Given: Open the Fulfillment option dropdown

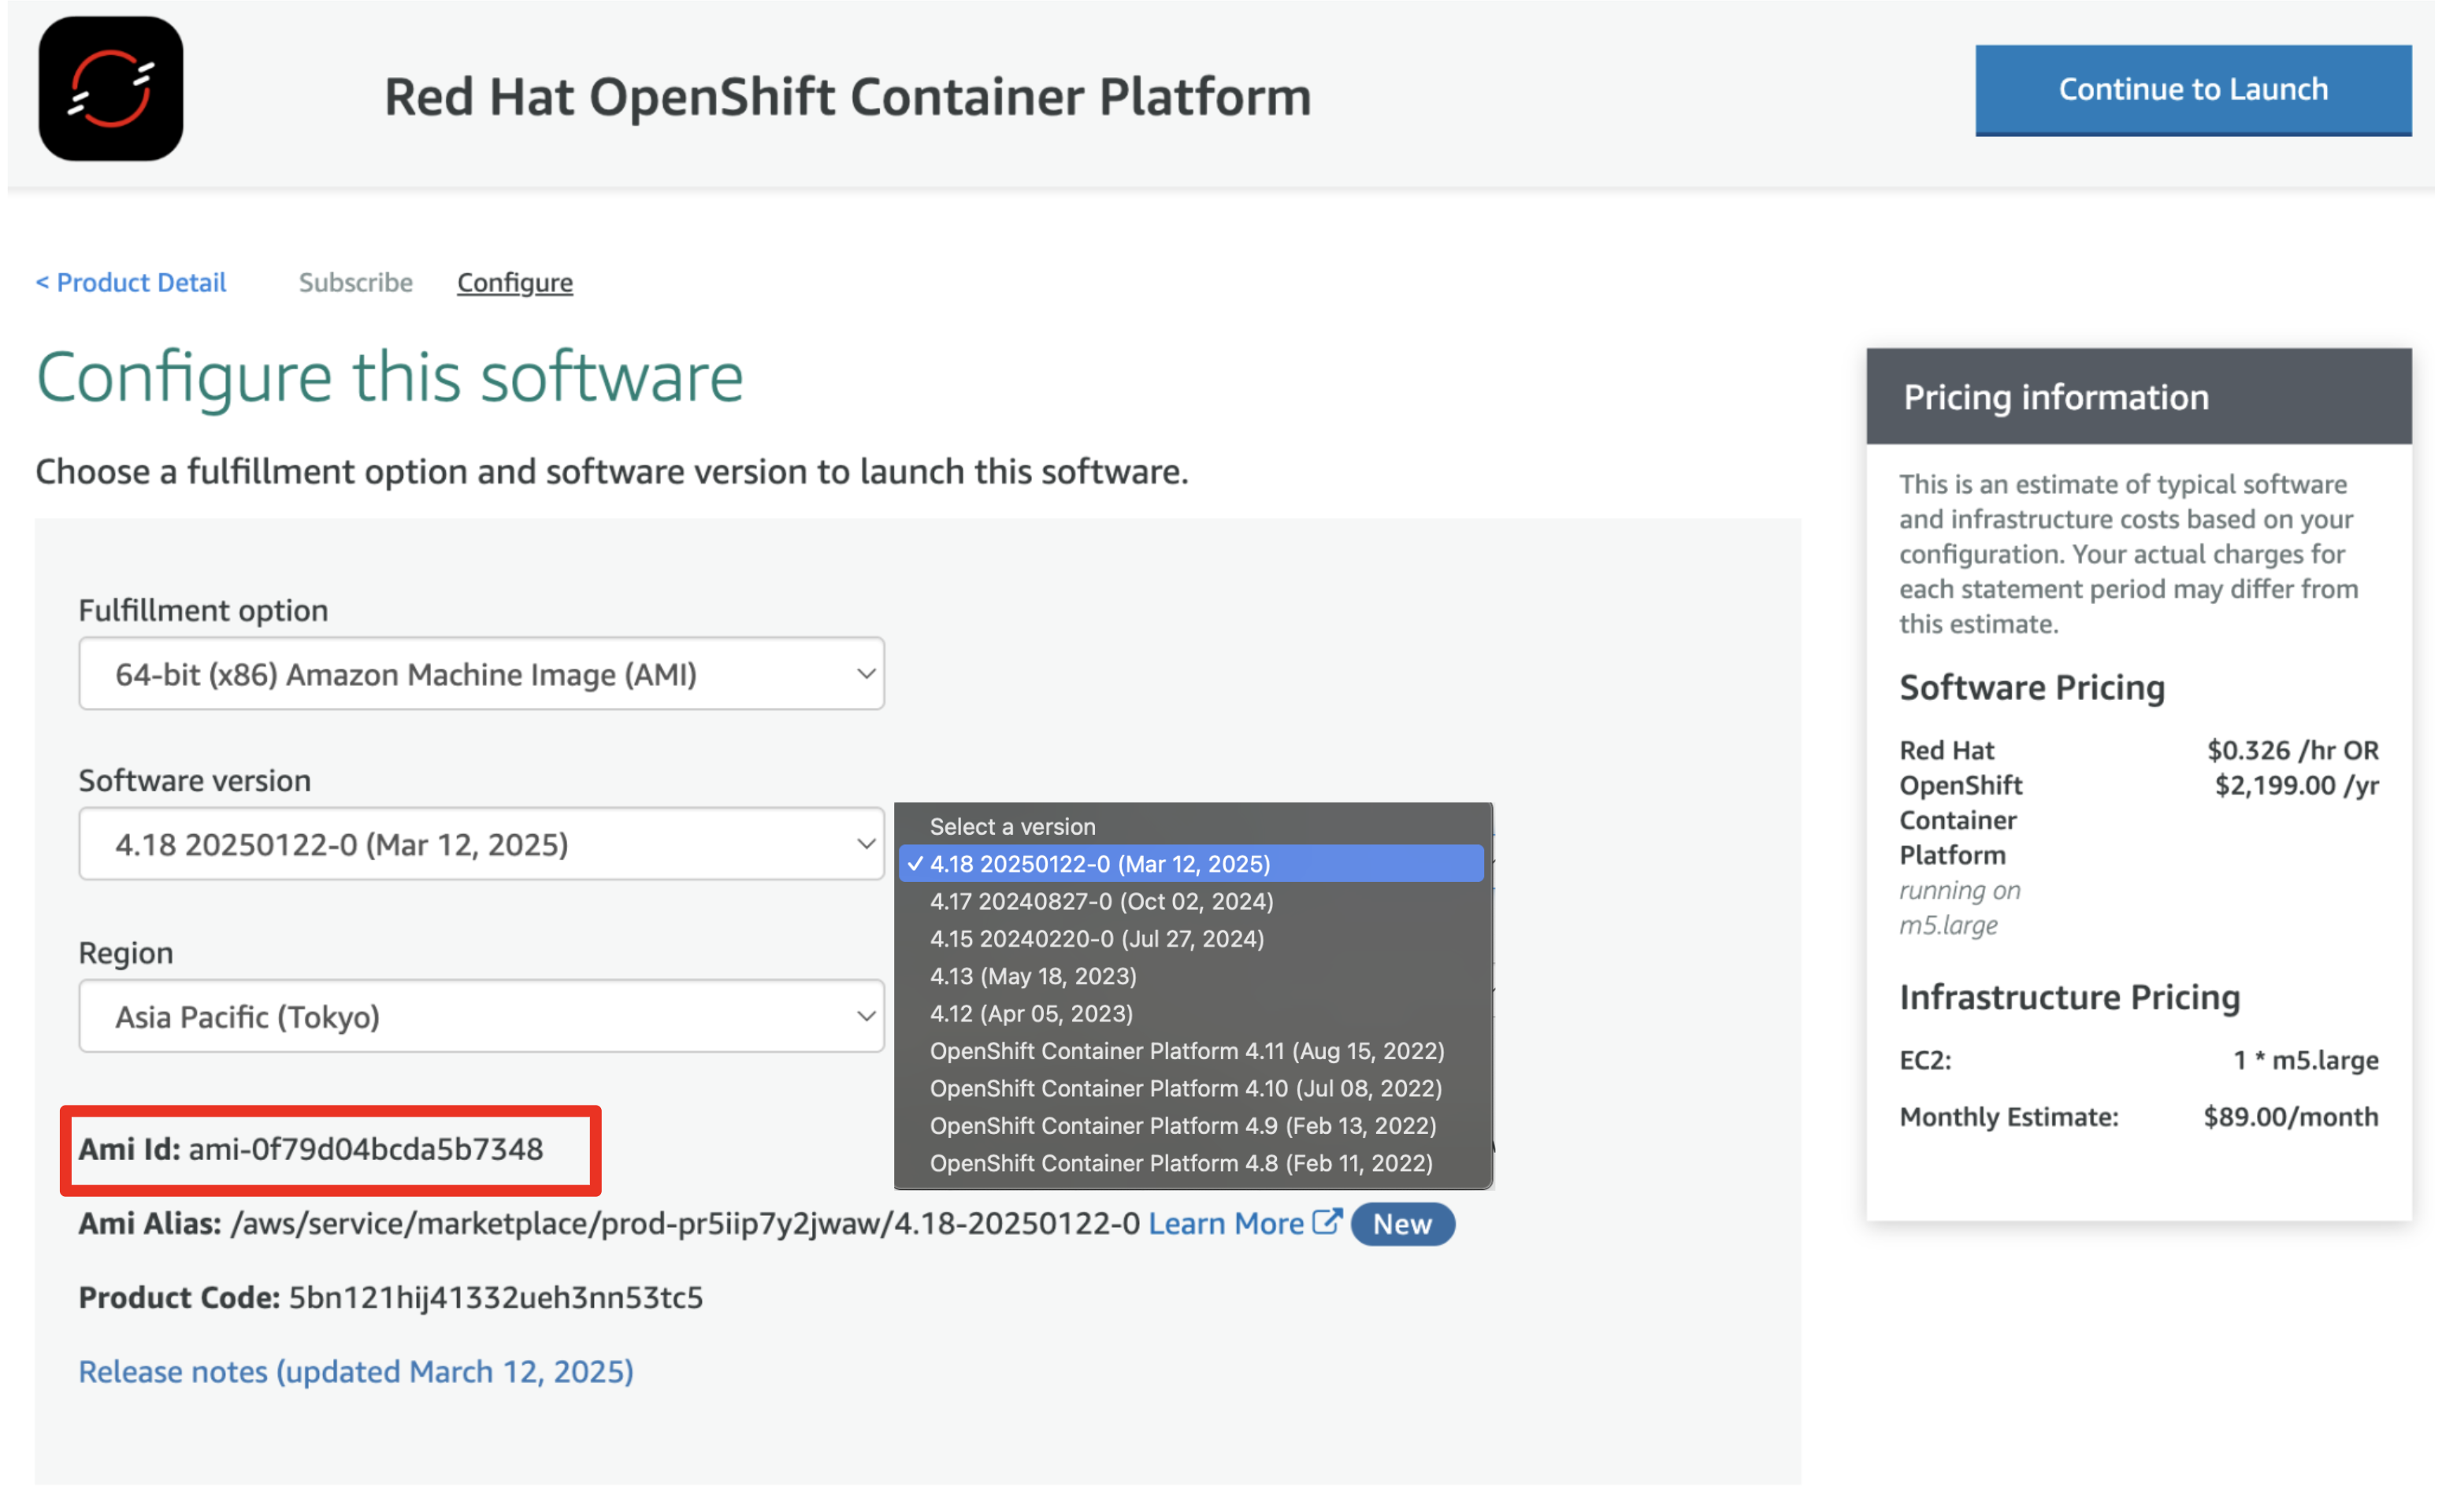Looking at the screenshot, I should click(x=482, y=674).
